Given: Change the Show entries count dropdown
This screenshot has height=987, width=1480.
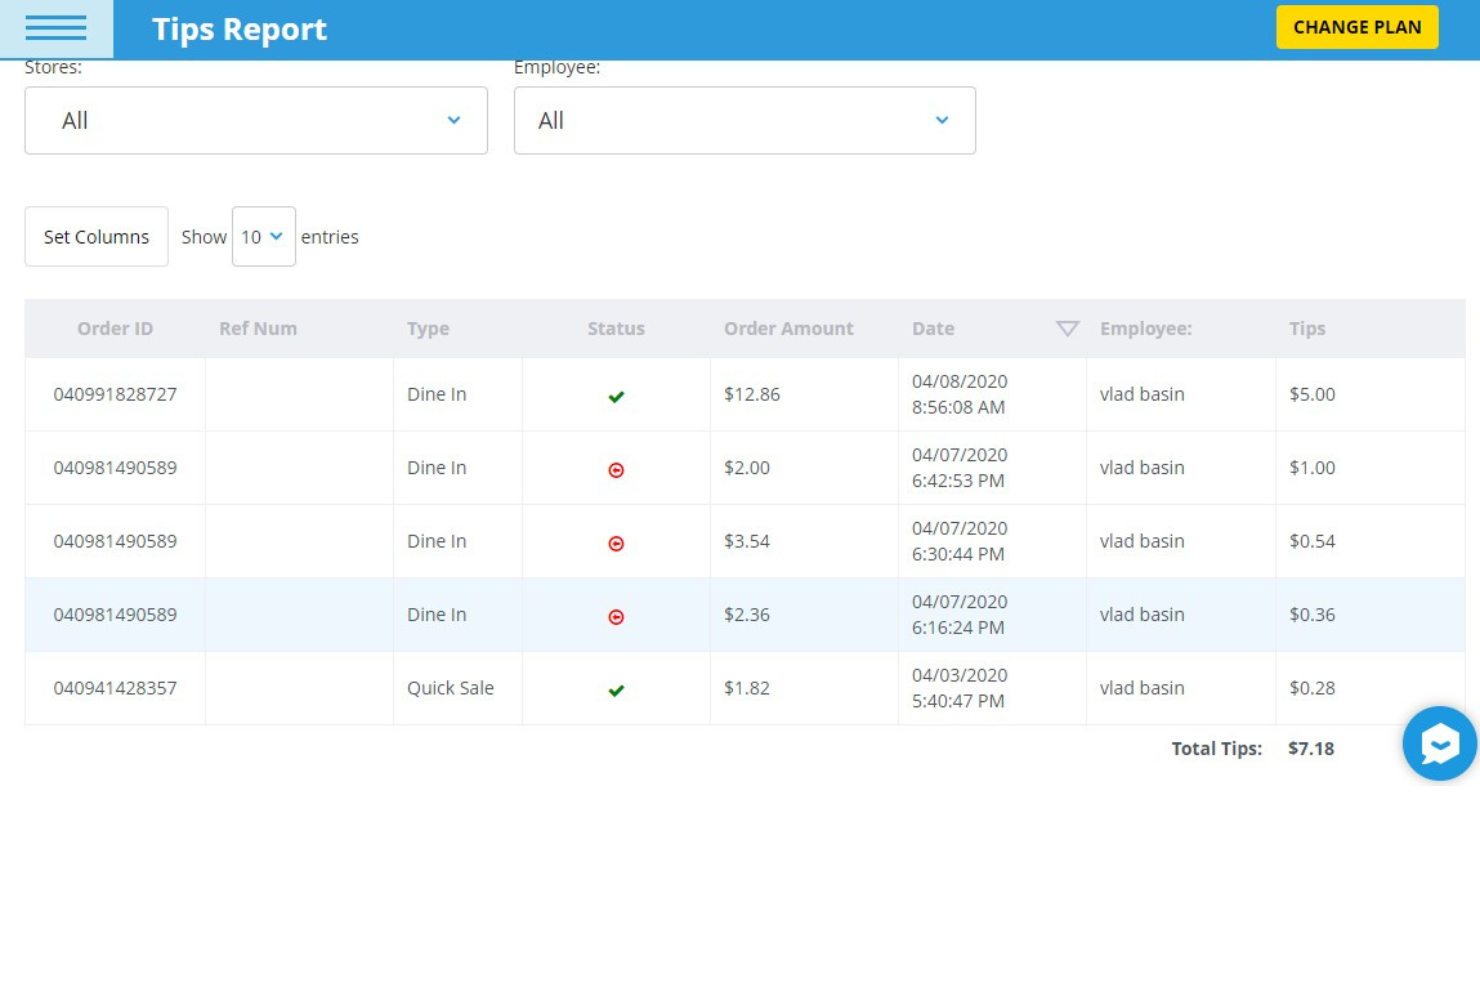Looking at the screenshot, I should pyautogui.click(x=263, y=237).
